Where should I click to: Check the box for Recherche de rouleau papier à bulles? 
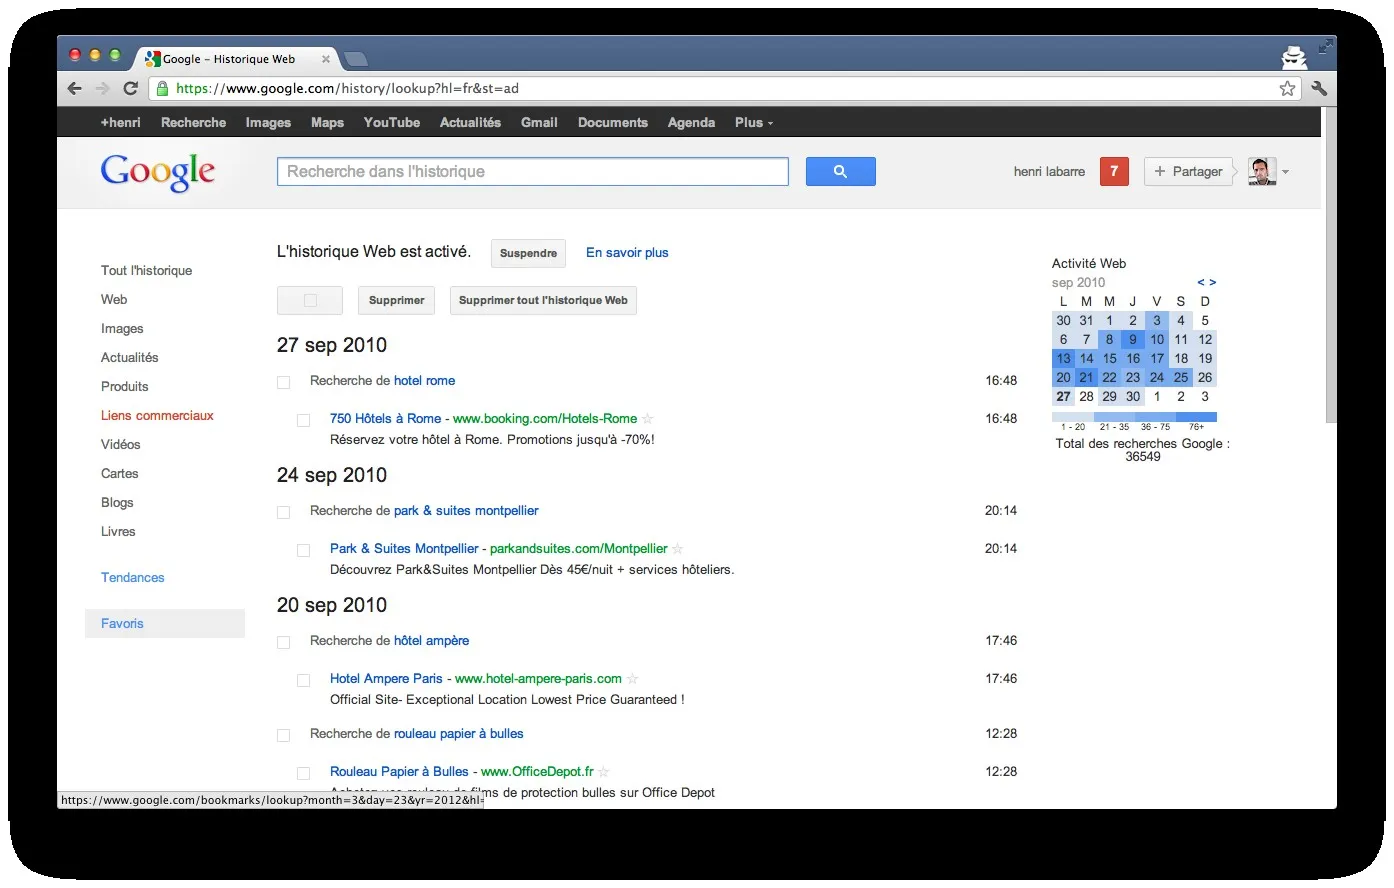[x=283, y=735]
